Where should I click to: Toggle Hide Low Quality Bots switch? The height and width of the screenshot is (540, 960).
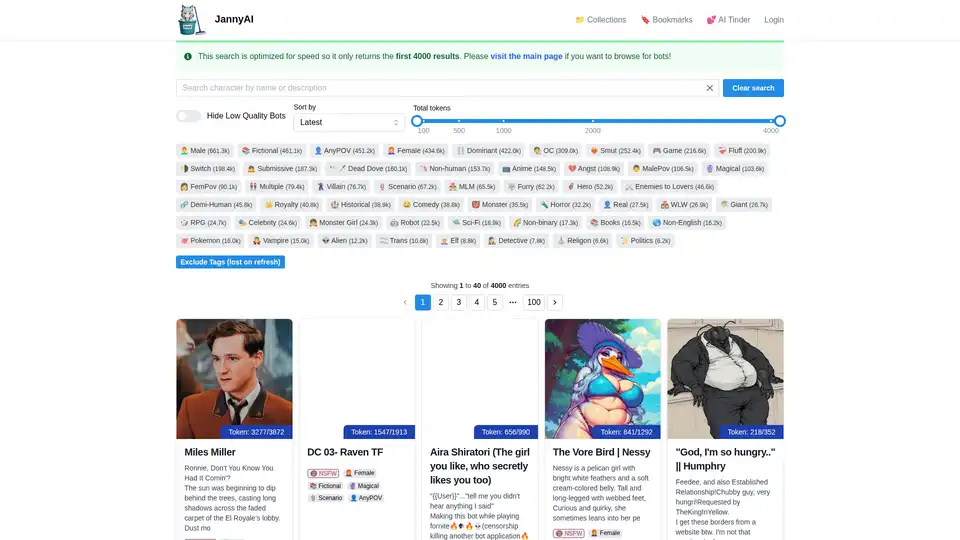[x=189, y=116]
